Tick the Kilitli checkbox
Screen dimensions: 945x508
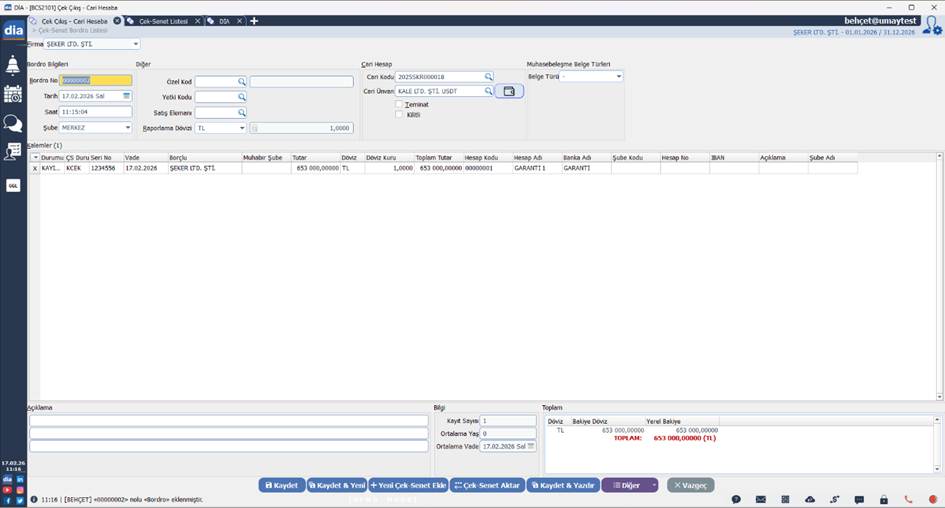pyautogui.click(x=399, y=115)
